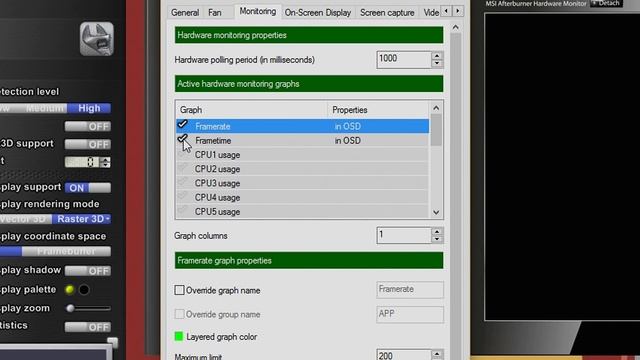Click the Graph columns value field
This screenshot has width=640, height=360.
[x=403, y=236]
